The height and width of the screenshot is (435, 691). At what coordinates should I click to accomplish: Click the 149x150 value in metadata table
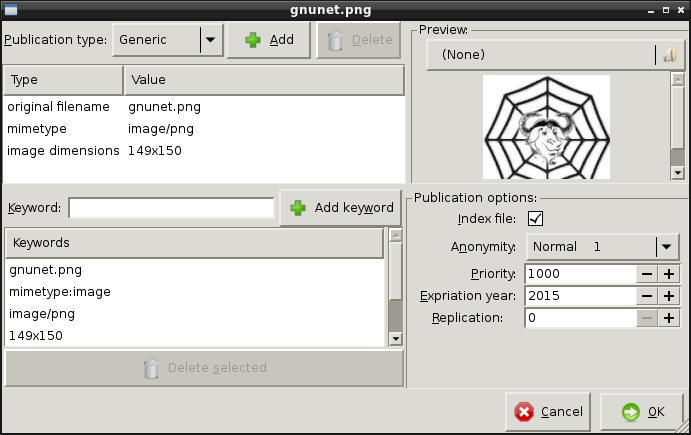[x=155, y=151]
